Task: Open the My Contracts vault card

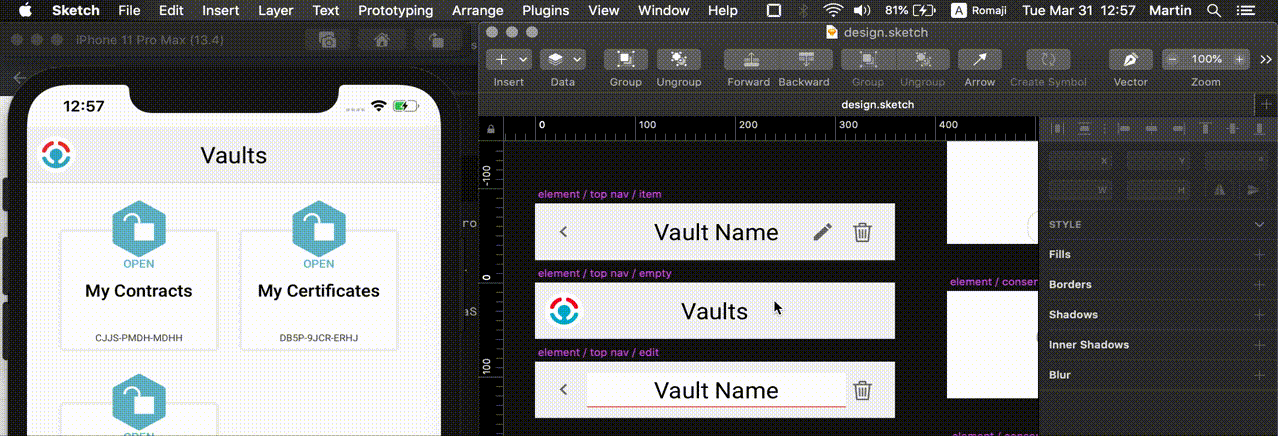Action: [139, 290]
